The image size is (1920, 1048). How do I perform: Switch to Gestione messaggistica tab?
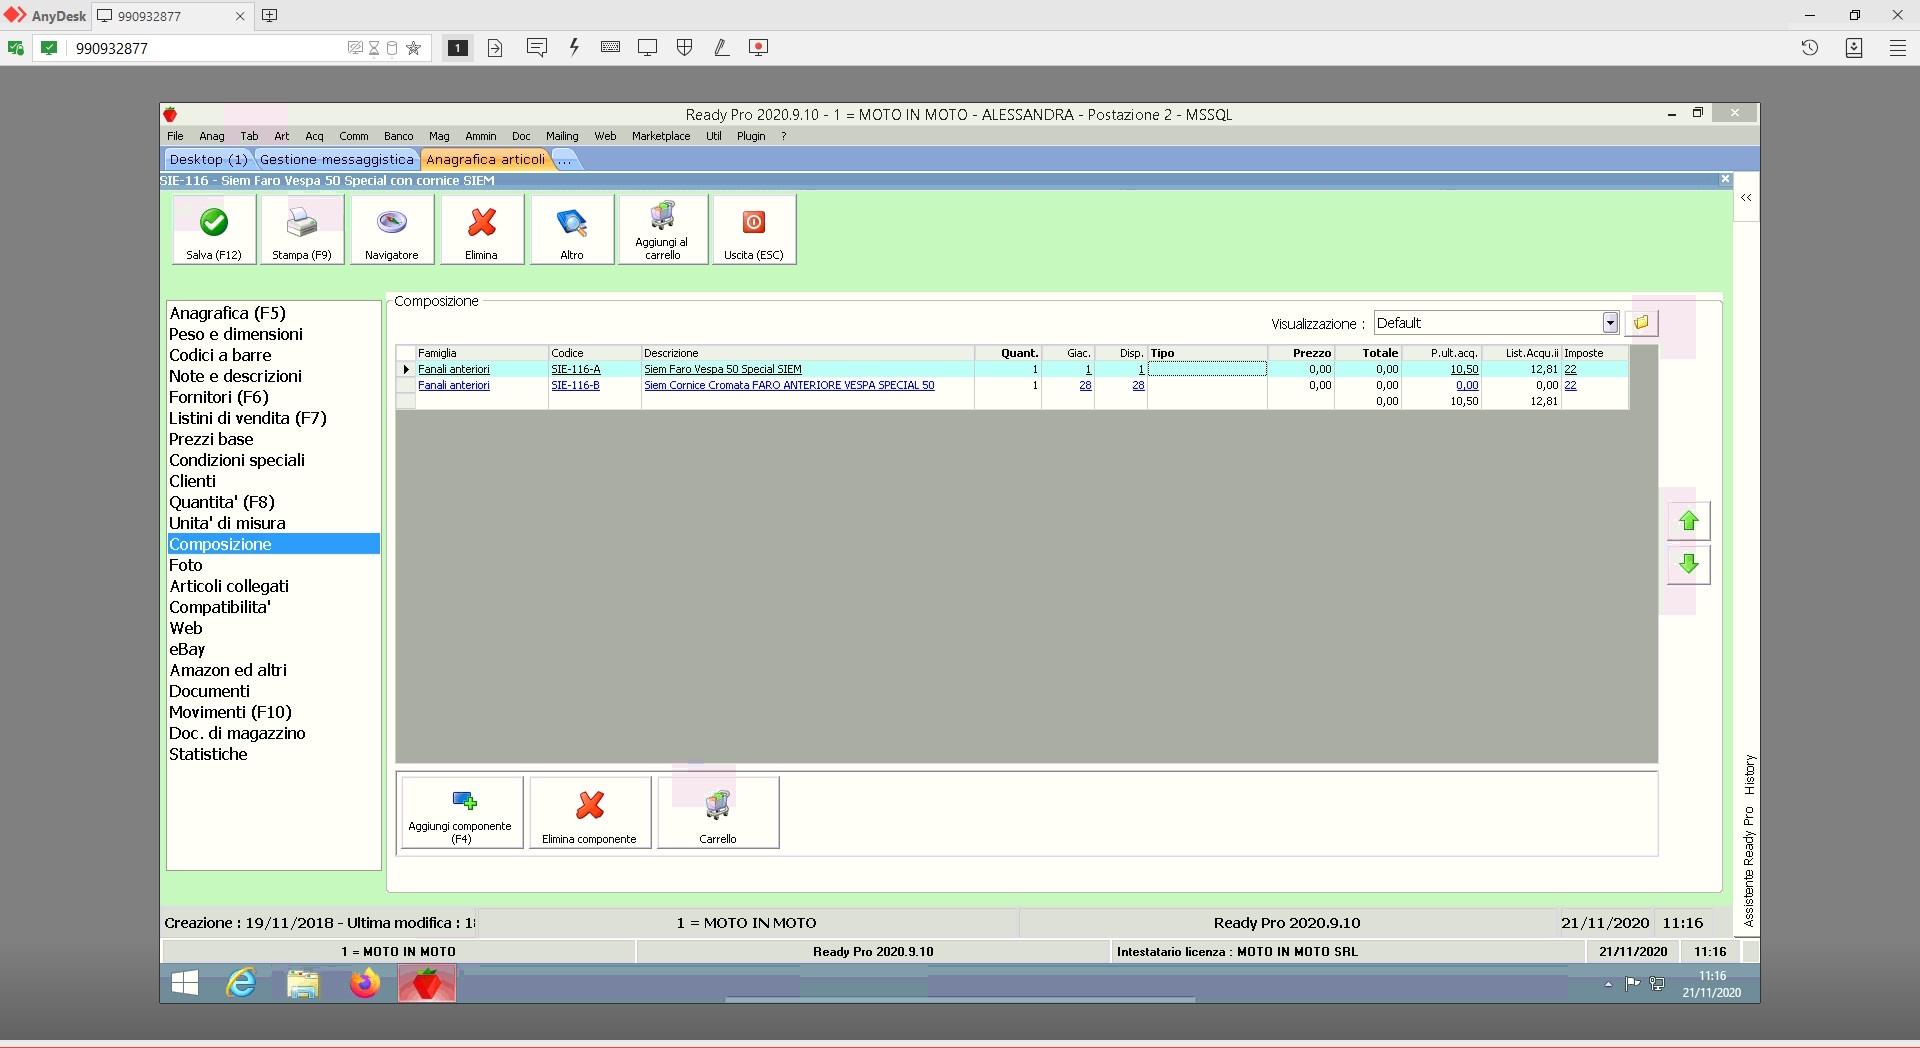click(x=337, y=159)
